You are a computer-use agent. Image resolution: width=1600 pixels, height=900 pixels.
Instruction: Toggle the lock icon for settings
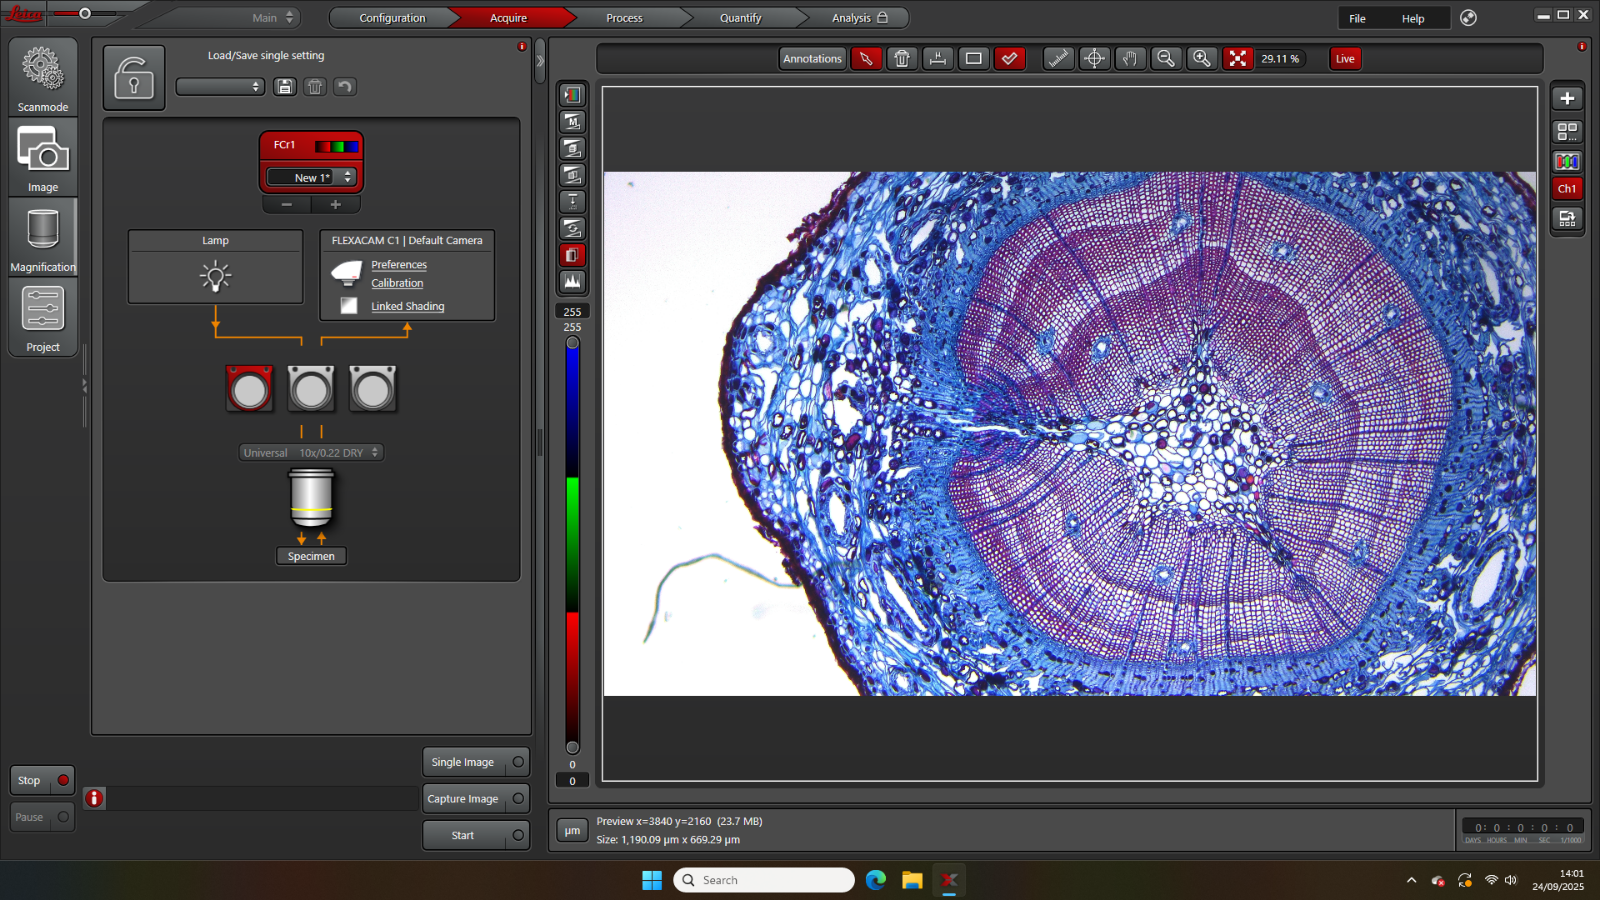tap(134, 78)
